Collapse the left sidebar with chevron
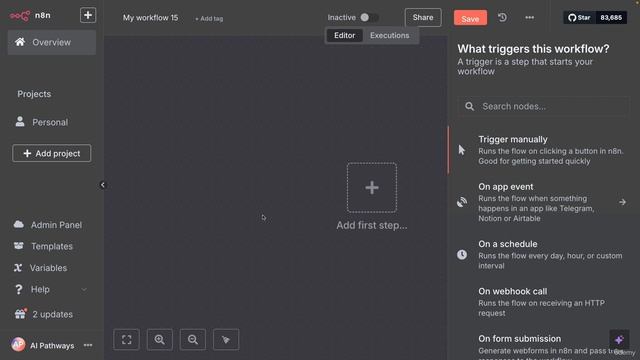Screen dimensions: 640x360 [x=103, y=185]
